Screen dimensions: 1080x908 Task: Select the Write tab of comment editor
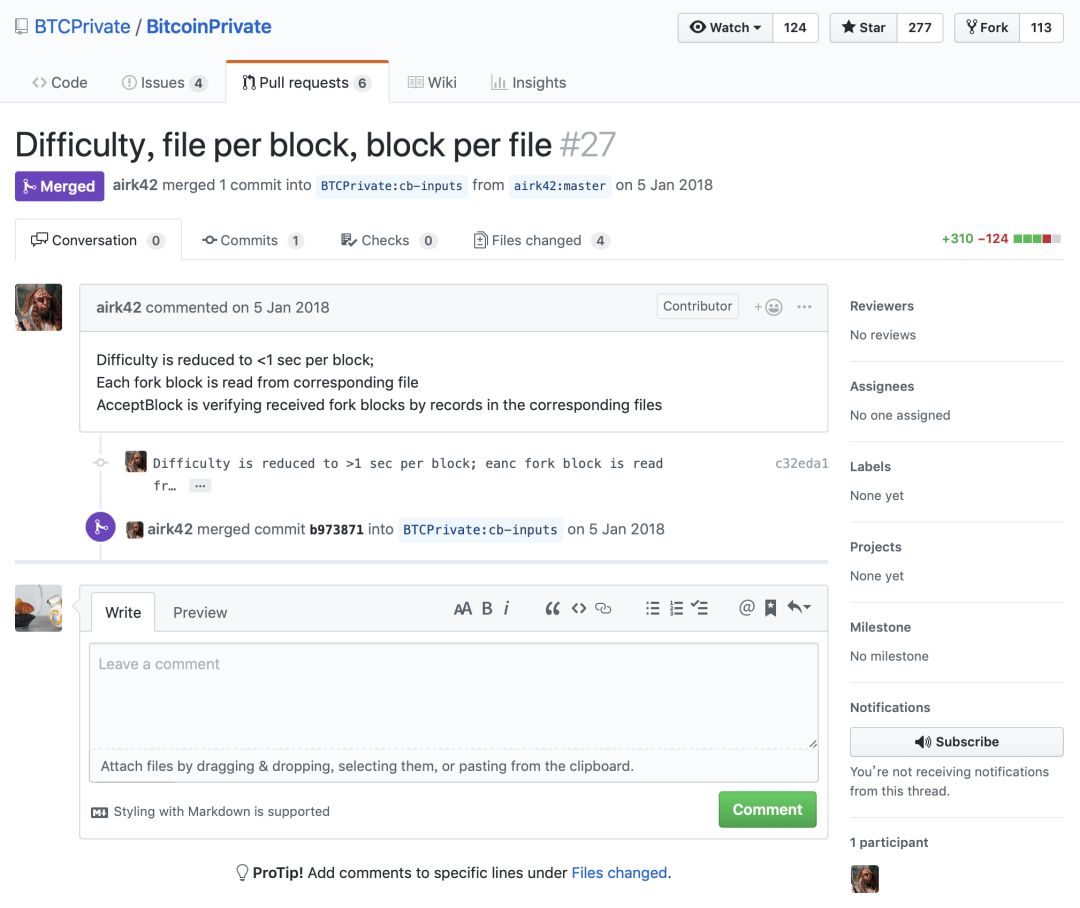click(x=123, y=612)
